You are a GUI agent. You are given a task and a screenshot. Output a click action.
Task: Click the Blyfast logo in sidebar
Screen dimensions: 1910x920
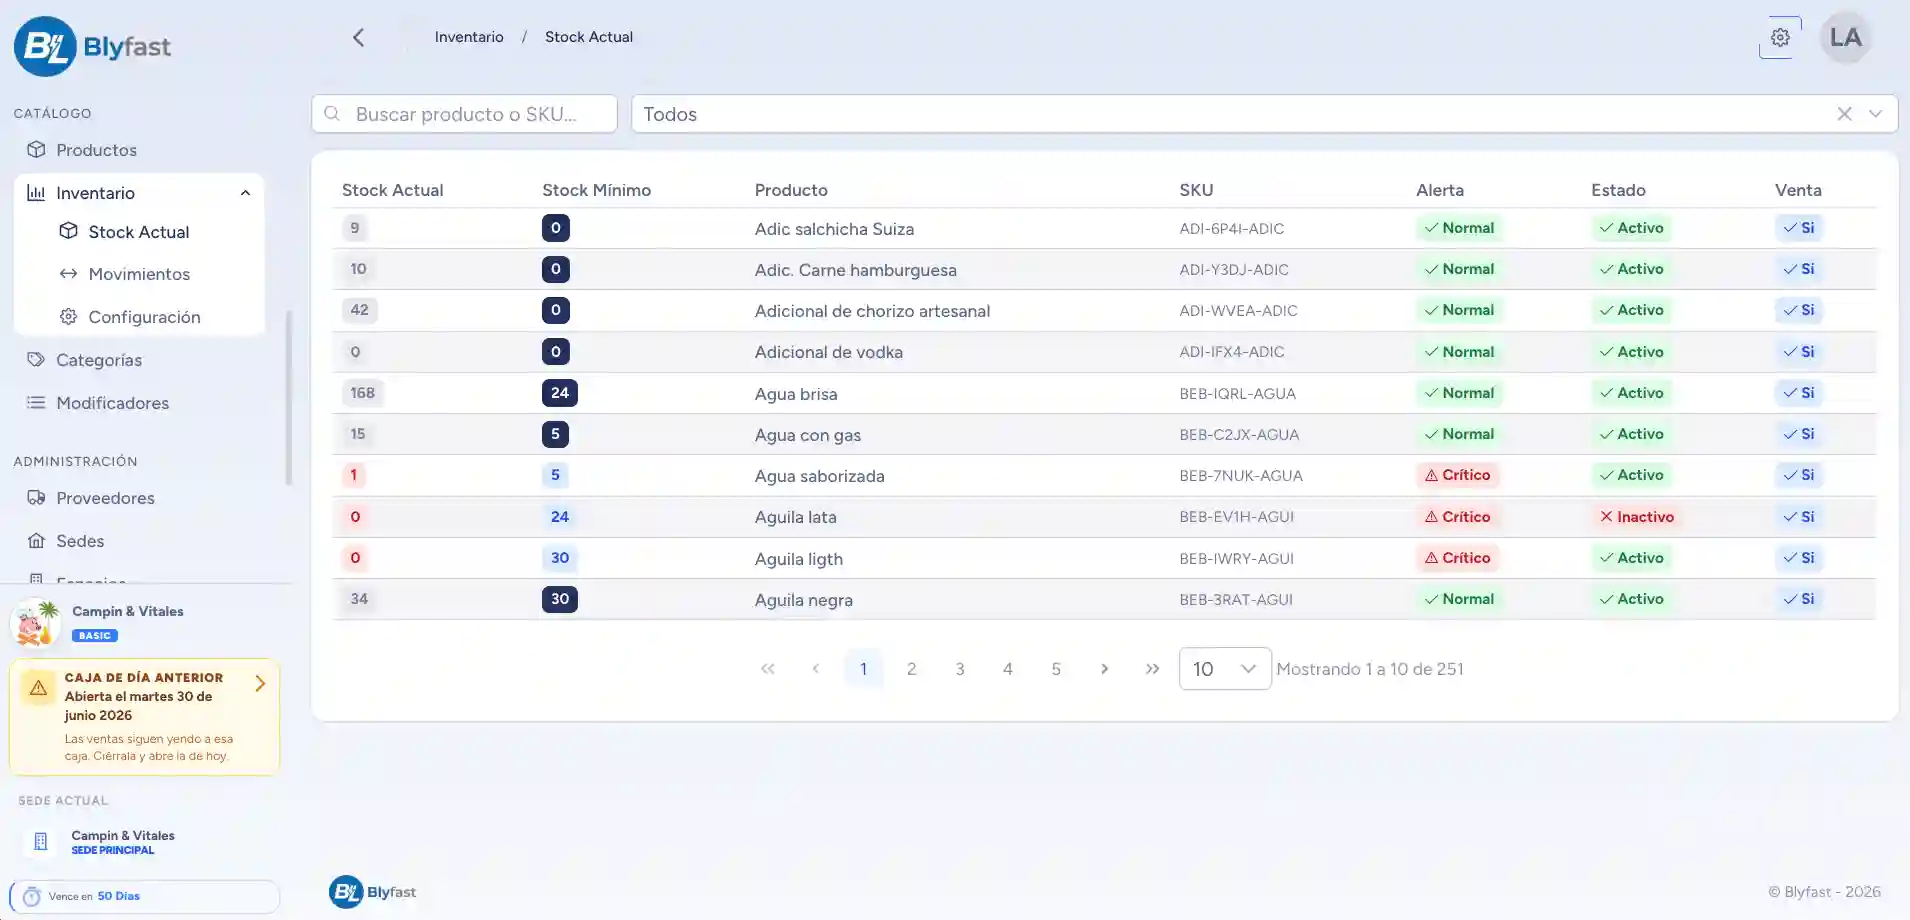[x=92, y=46]
